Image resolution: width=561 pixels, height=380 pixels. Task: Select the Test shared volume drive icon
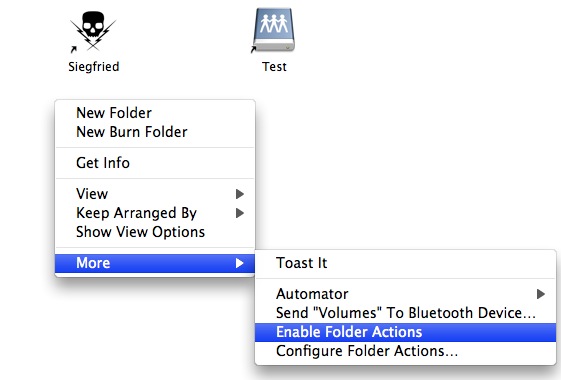[274, 30]
